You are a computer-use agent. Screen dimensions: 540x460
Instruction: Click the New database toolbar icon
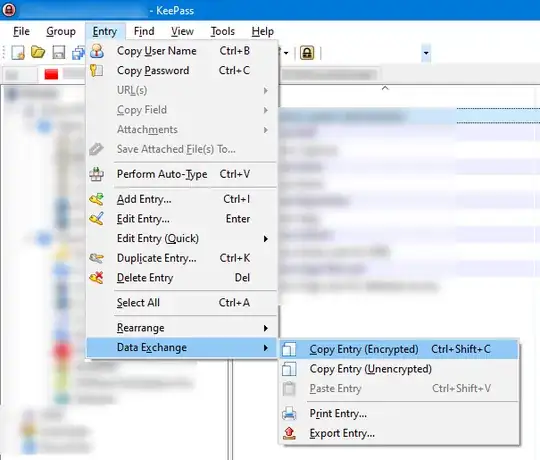18,53
